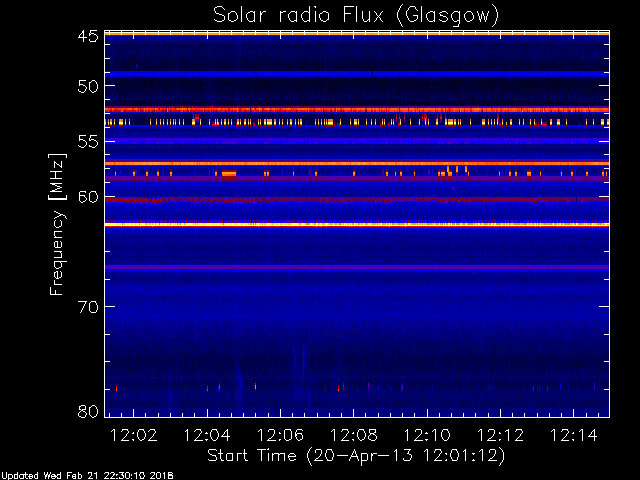Click the 70 frequency tick label
This screenshot has height=480, width=640.
[x=88, y=307]
